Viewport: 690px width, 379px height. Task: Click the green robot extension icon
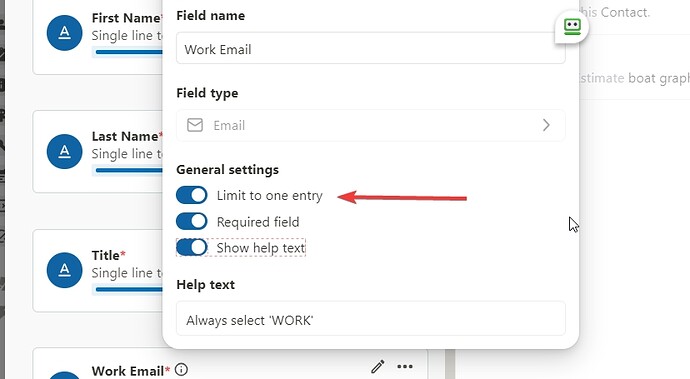[572, 27]
